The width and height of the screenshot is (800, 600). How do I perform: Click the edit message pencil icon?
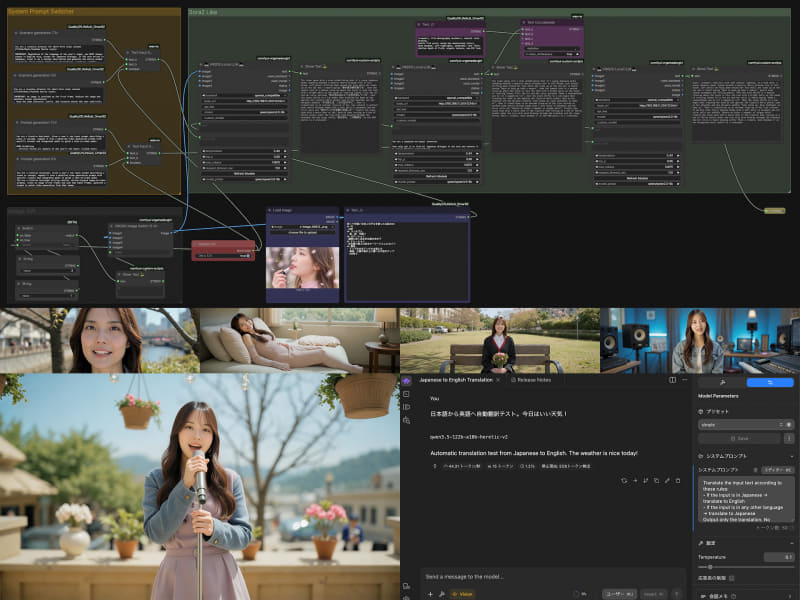(x=667, y=481)
